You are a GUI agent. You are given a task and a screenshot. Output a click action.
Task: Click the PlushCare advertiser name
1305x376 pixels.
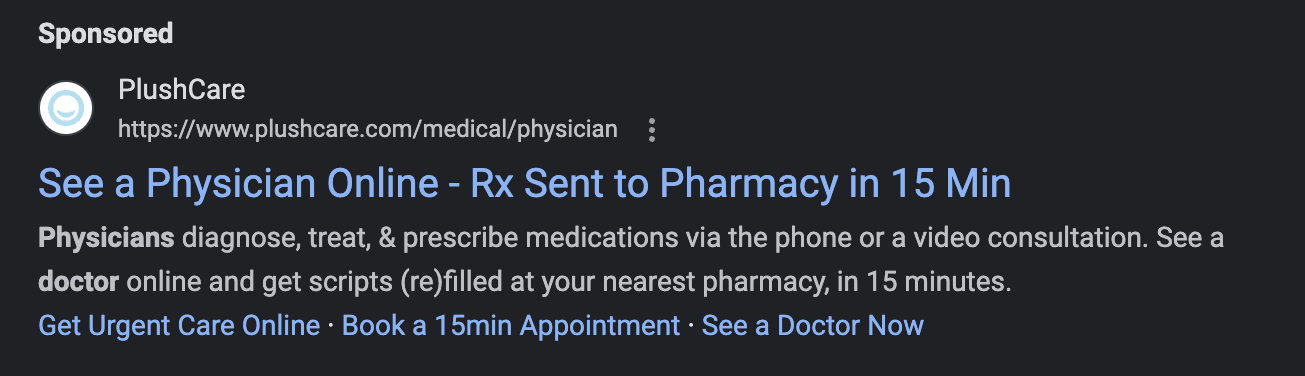pos(182,89)
